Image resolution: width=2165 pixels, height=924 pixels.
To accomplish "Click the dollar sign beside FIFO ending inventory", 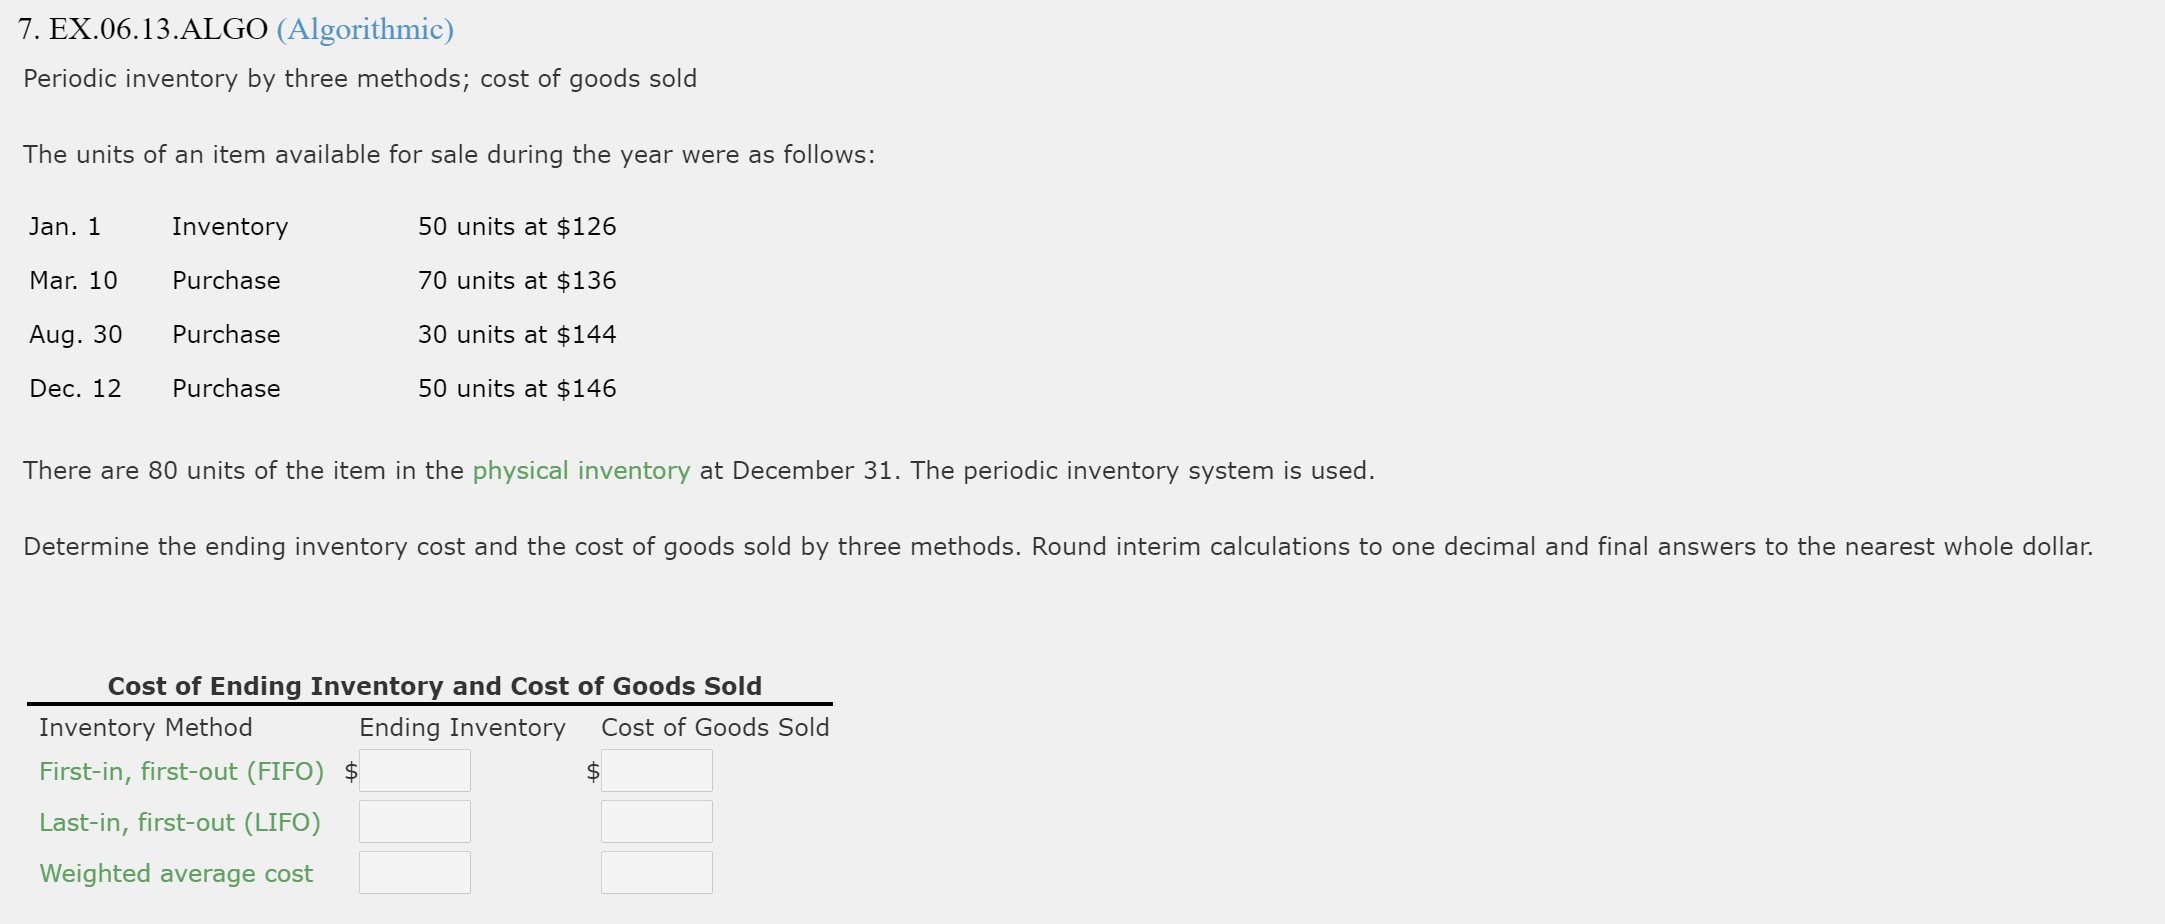I will tap(349, 770).
